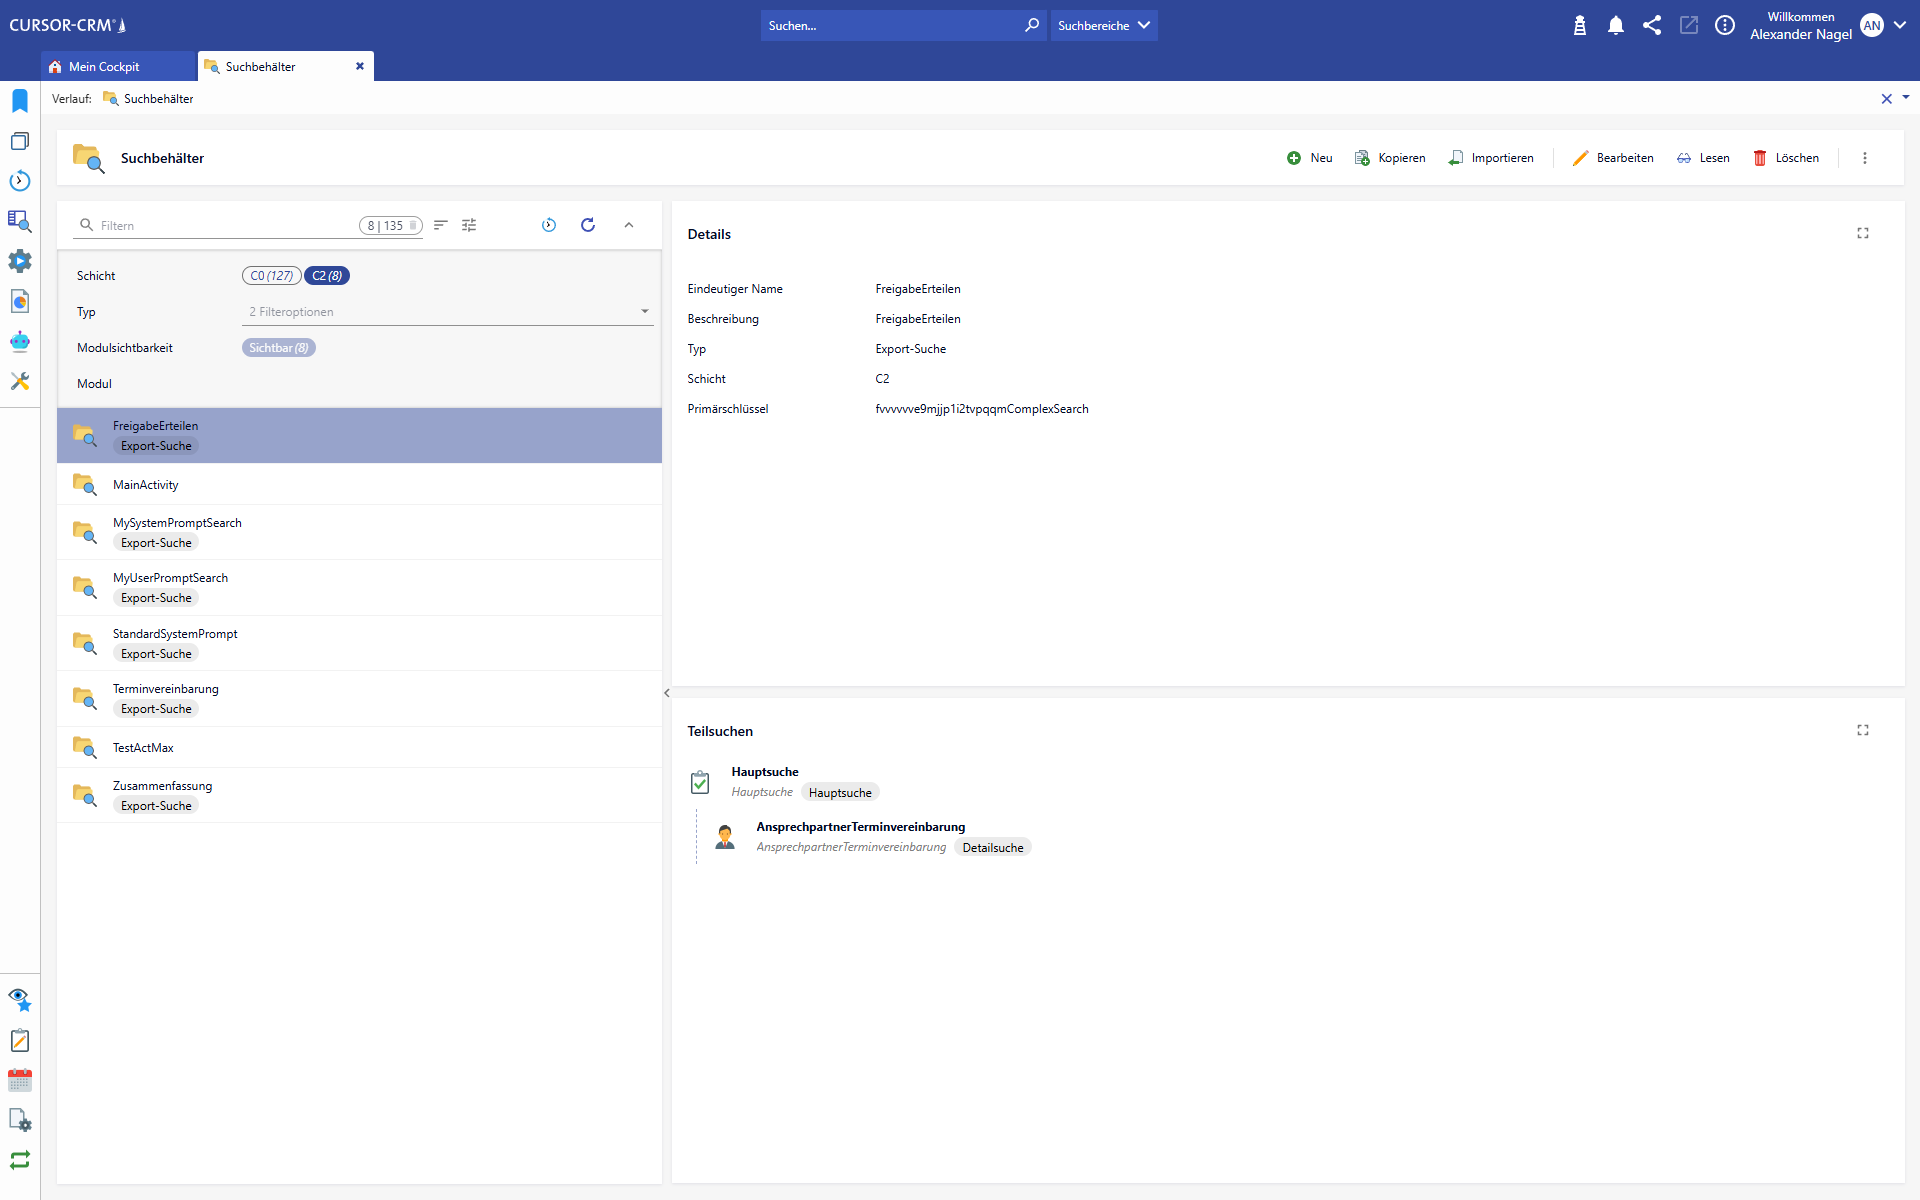The image size is (1920, 1200).
Task: Close the Suchbehälter tab
Action: click(x=360, y=66)
